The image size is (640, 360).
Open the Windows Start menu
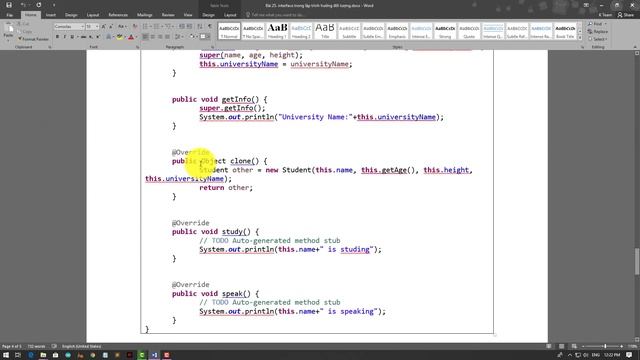coord(6,355)
